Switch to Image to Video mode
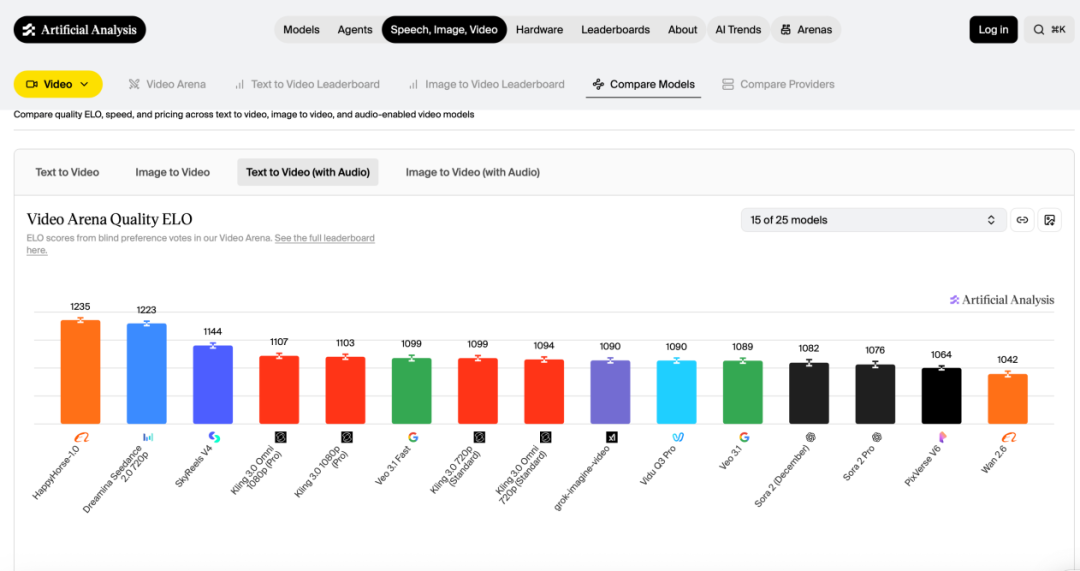Screen dimensions: 1080x571 172,172
